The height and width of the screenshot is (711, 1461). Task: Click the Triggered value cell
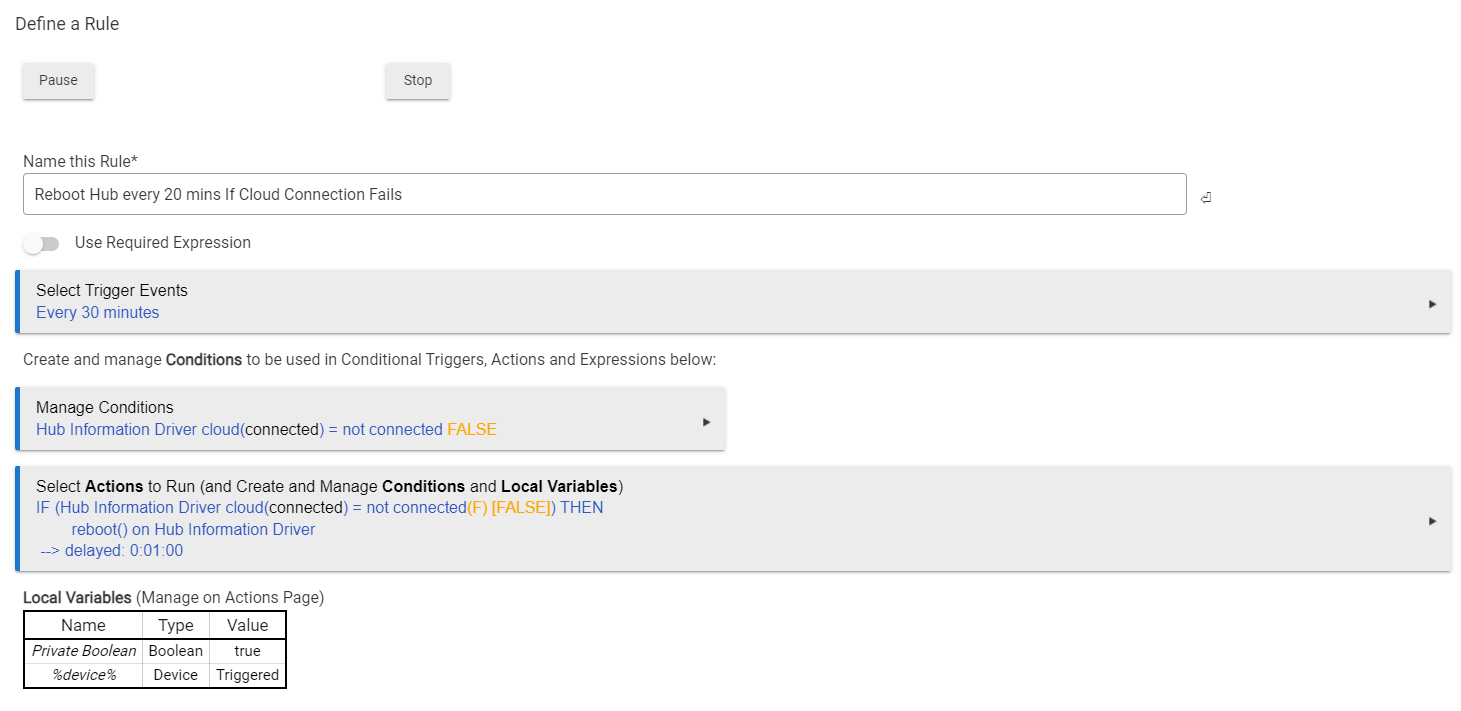(x=247, y=675)
